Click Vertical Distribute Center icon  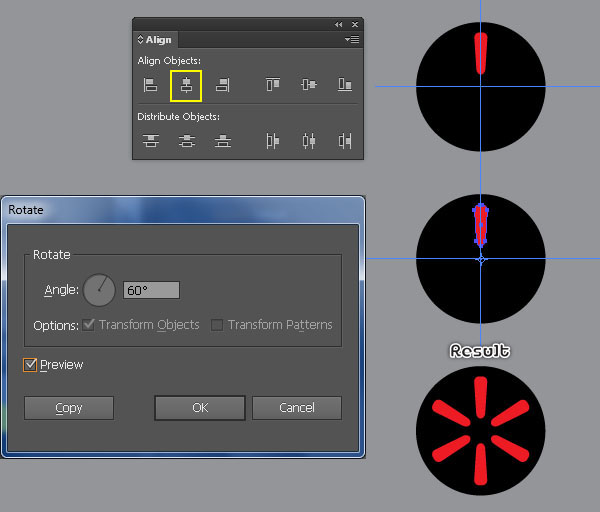(x=187, y=141)
